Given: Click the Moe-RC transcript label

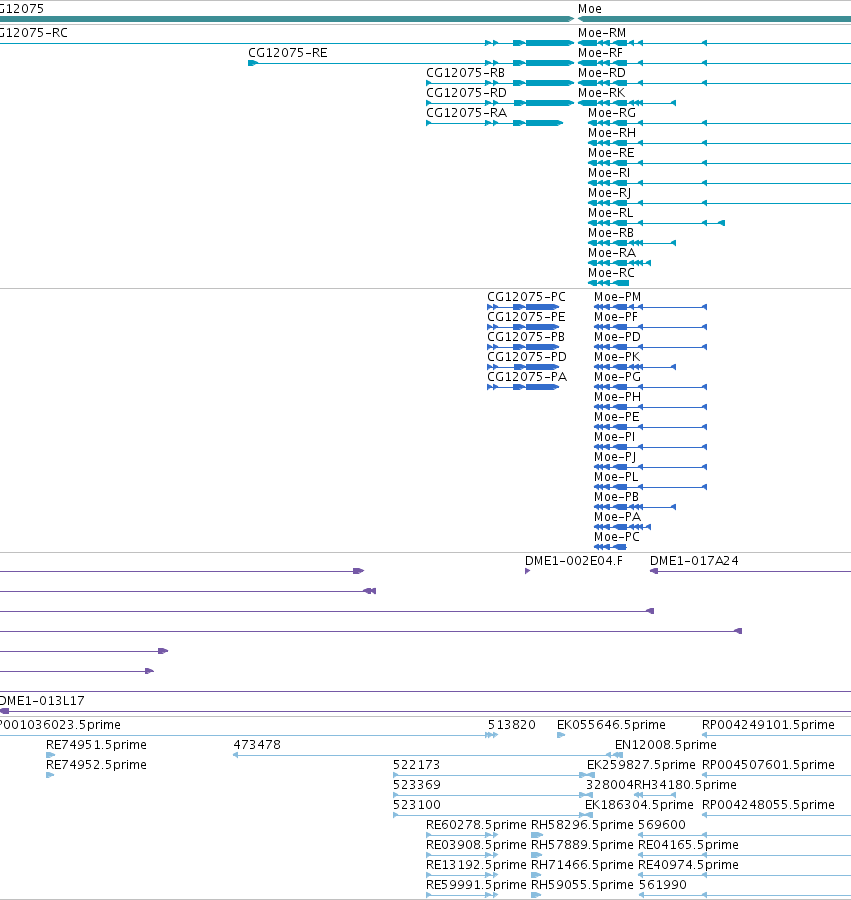Looking at the screenshot, I should point(611,273).
